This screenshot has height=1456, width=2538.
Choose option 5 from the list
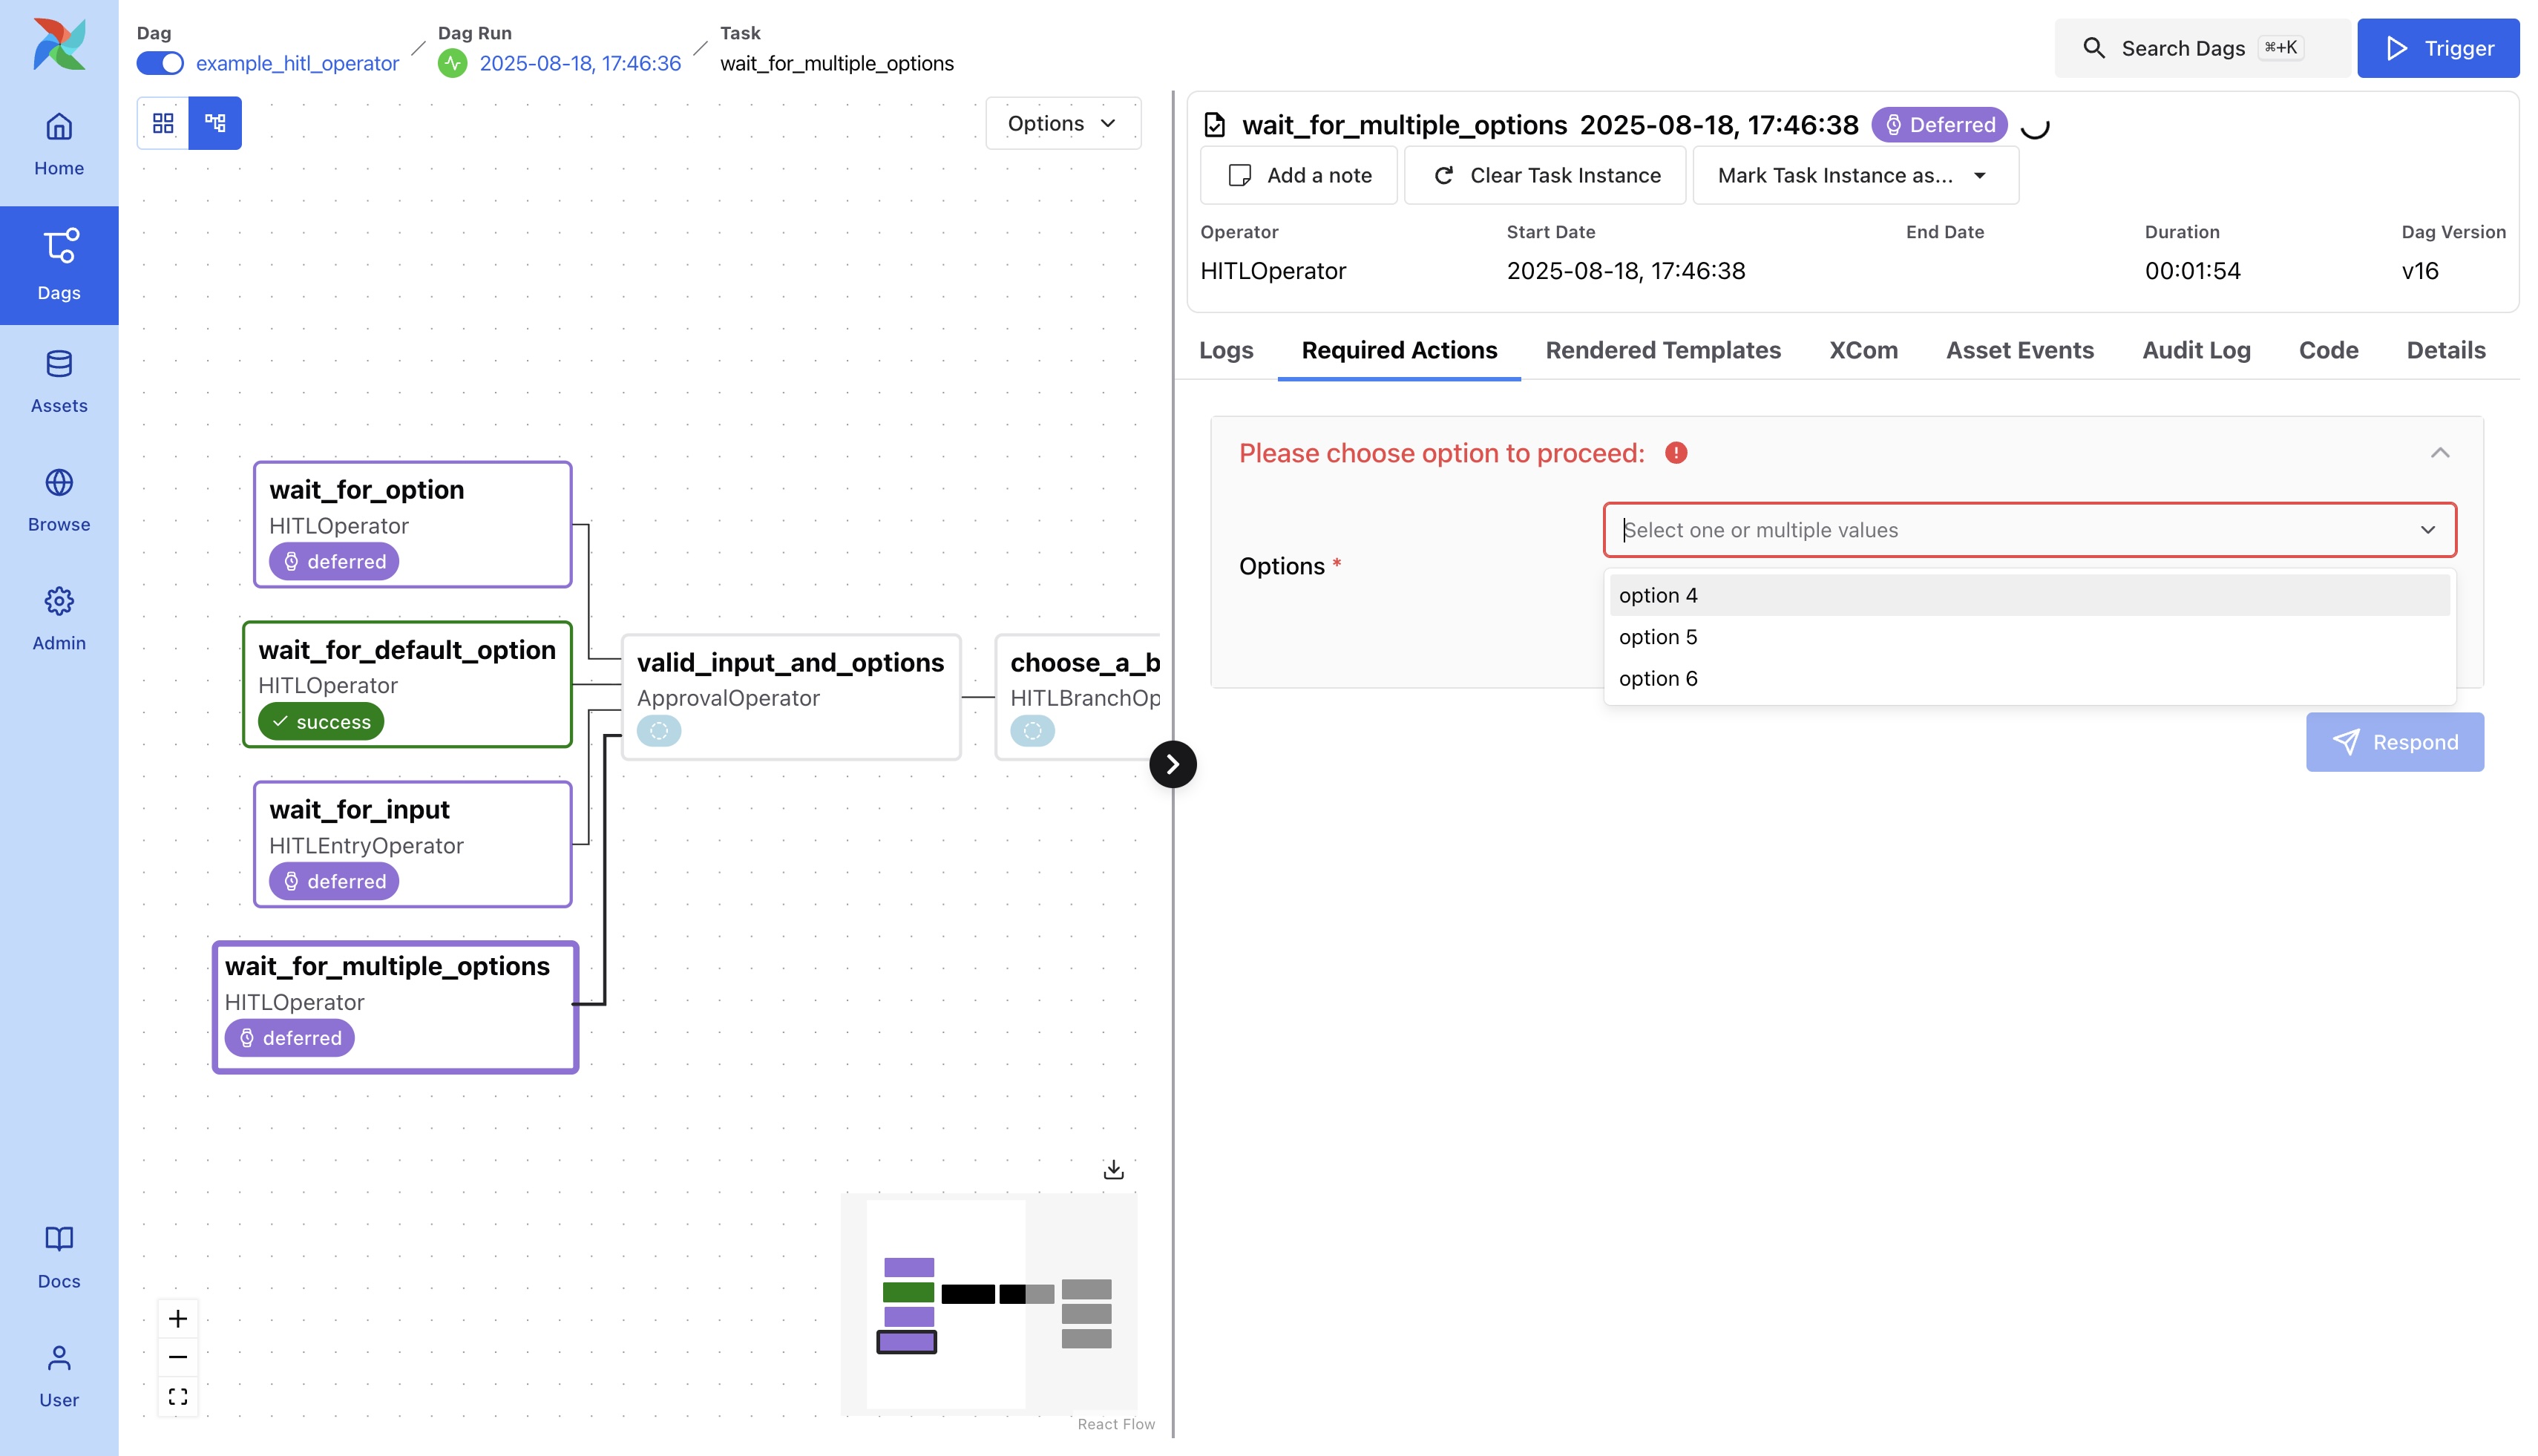point(2029,637)
